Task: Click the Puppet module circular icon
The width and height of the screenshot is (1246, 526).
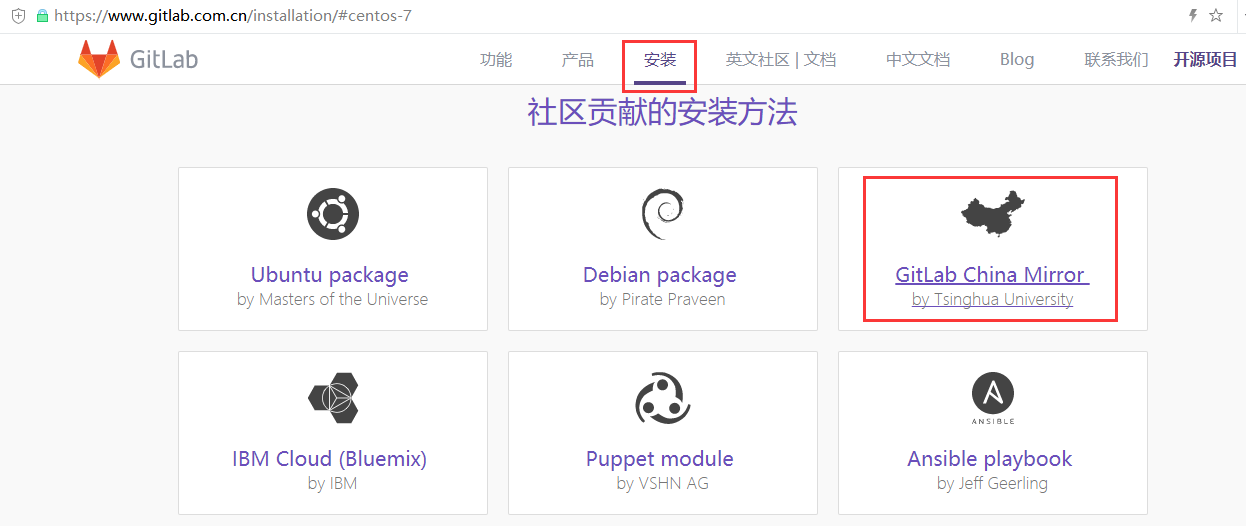Action: pyautogui.click(x=661, y=398)
